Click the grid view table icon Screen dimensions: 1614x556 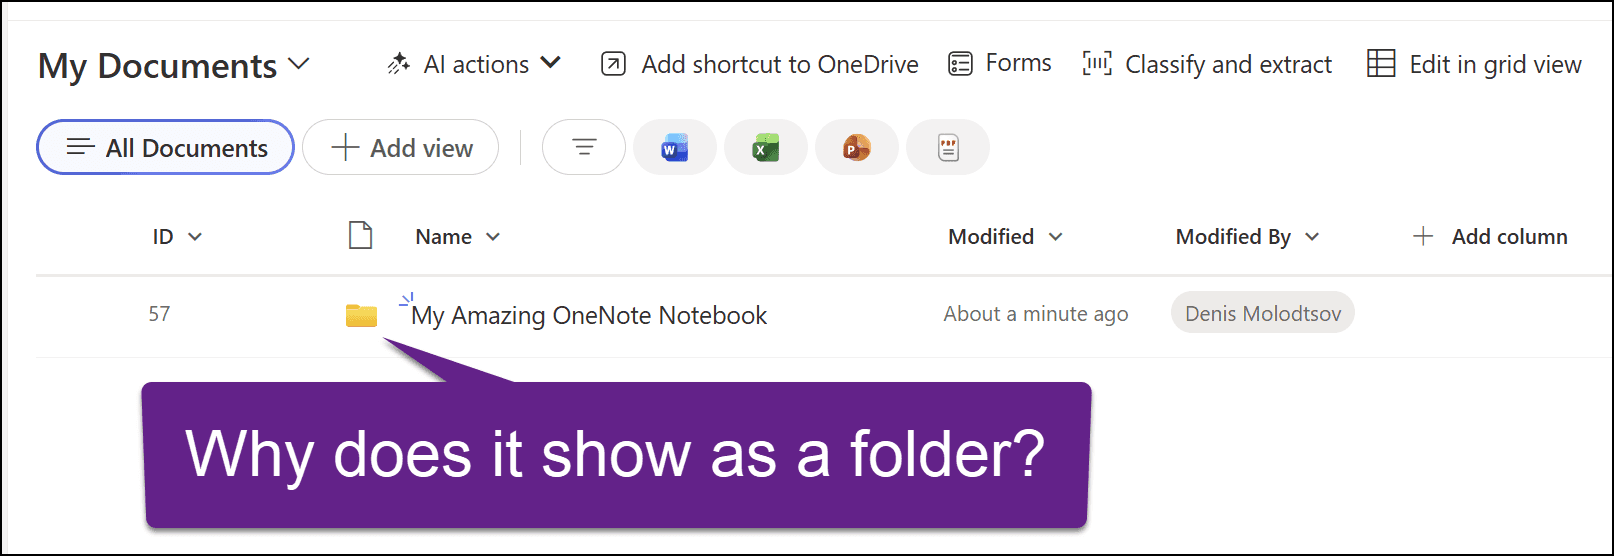click(1381, 64)
